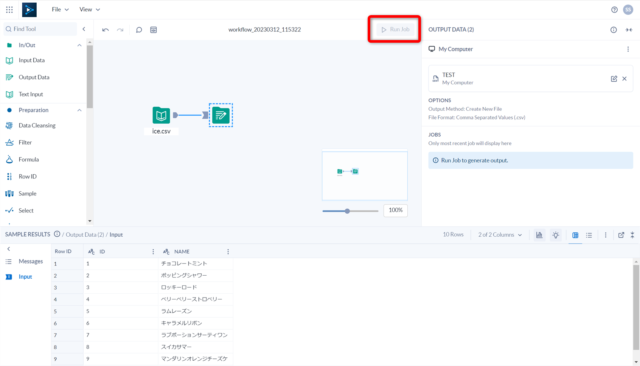The width and height of the screenshot is (640, 366).
Task: Switch to list view of results
Action: tap(589, 235)
